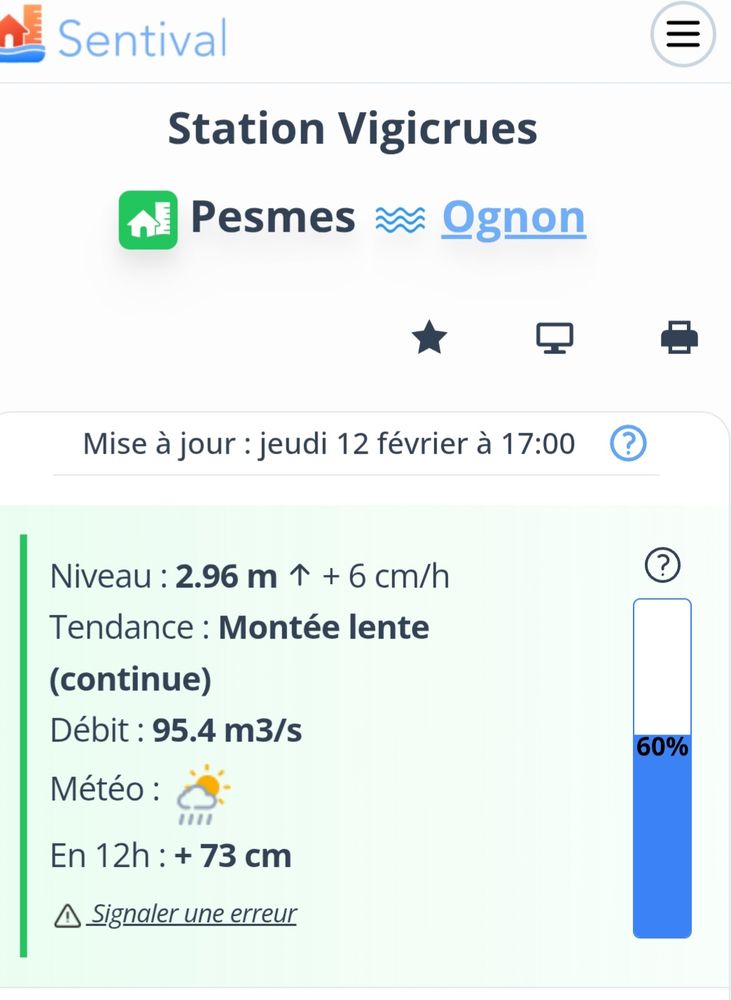Open help above the level gauge
Screen dimensions: 731x1000
pyautogui.click(x=663, y=566)
